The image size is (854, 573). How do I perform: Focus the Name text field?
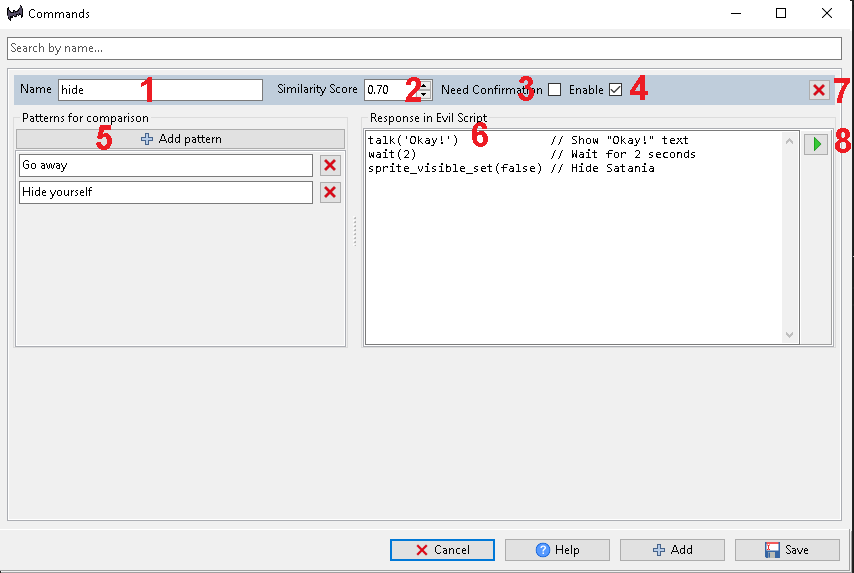coord(160,90)
